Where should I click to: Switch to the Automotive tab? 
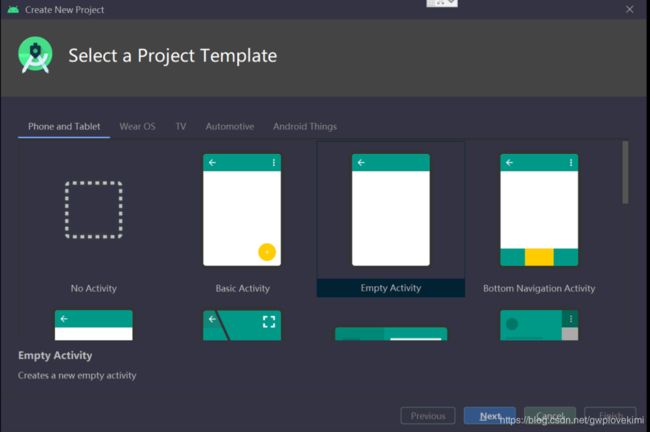pyautogui.click(x=230, y=126)
